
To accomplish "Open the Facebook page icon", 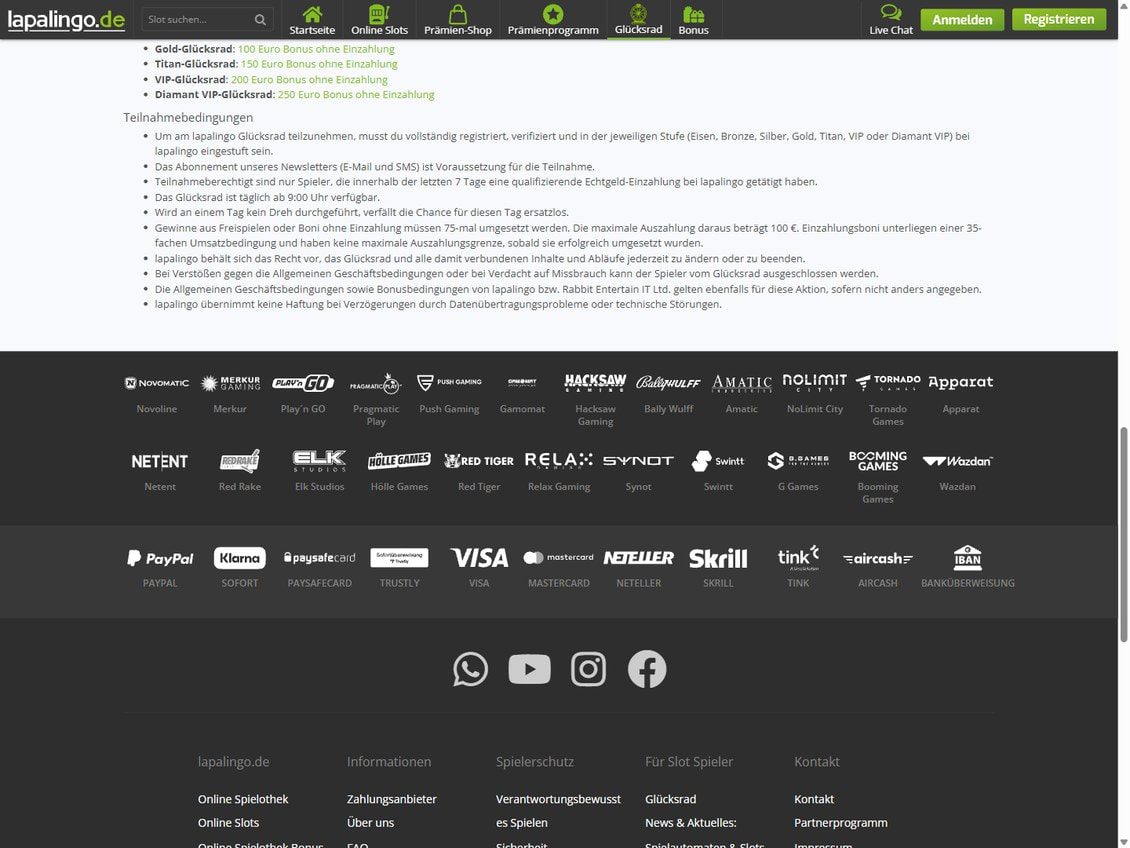I will coord(647,669).
